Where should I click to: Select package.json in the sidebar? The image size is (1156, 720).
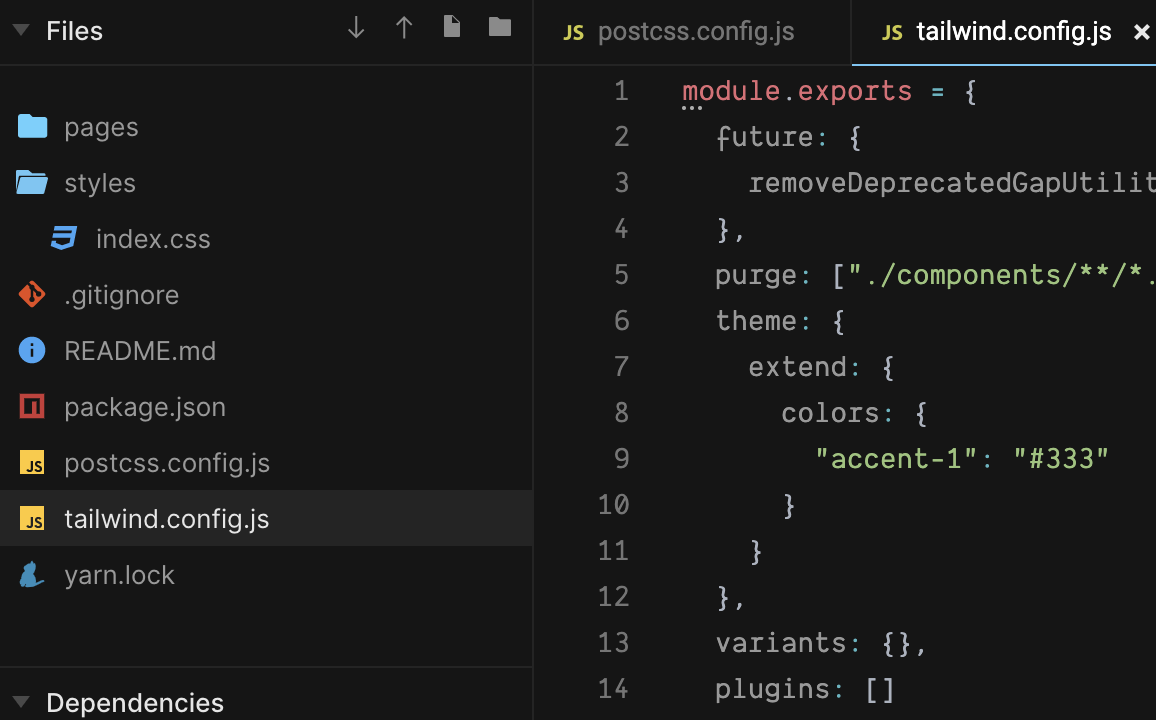point(144,406)
